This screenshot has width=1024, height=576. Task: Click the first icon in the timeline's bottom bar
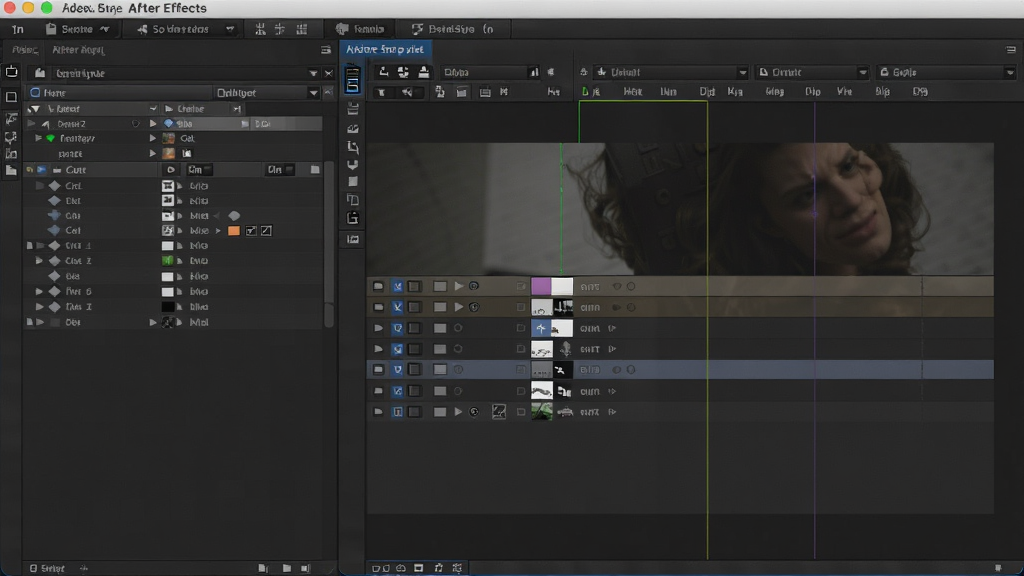pos(377,568)
